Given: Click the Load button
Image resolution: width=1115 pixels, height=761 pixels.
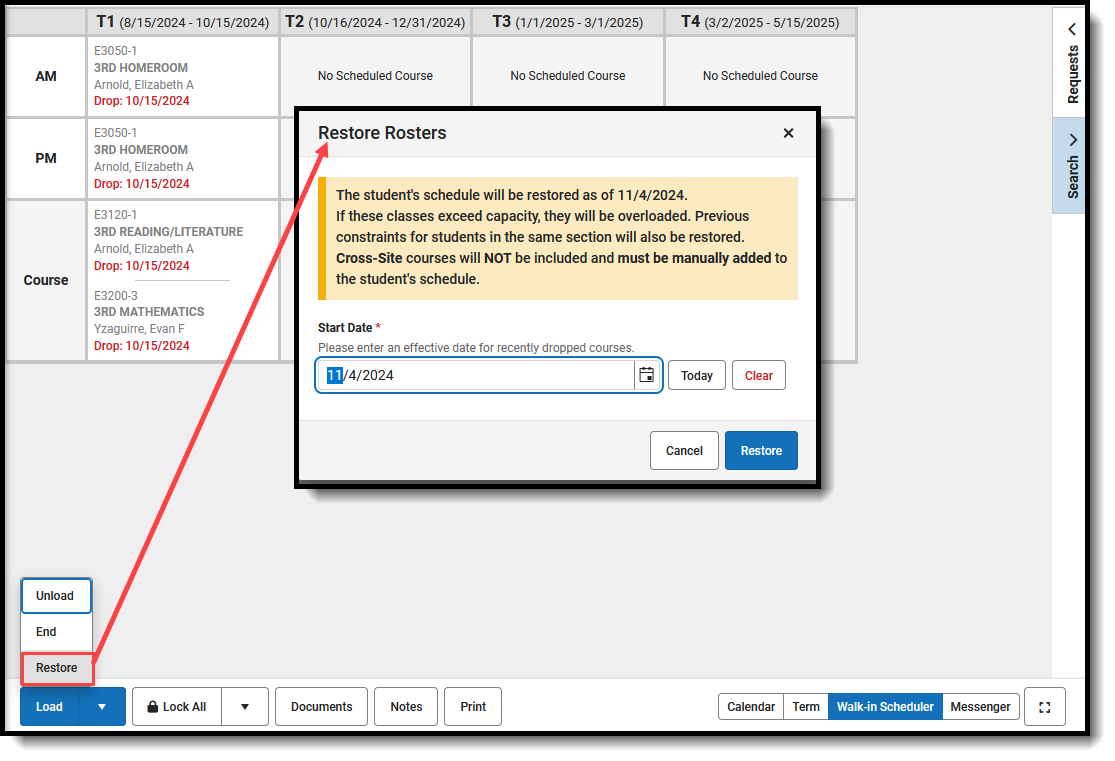Looking at the screenshot, I should (49, 707).
